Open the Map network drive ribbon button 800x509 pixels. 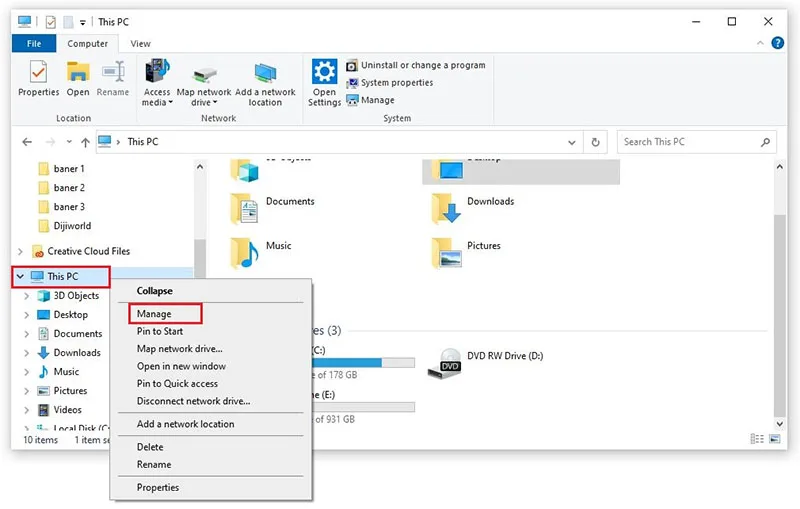point(204,87)
